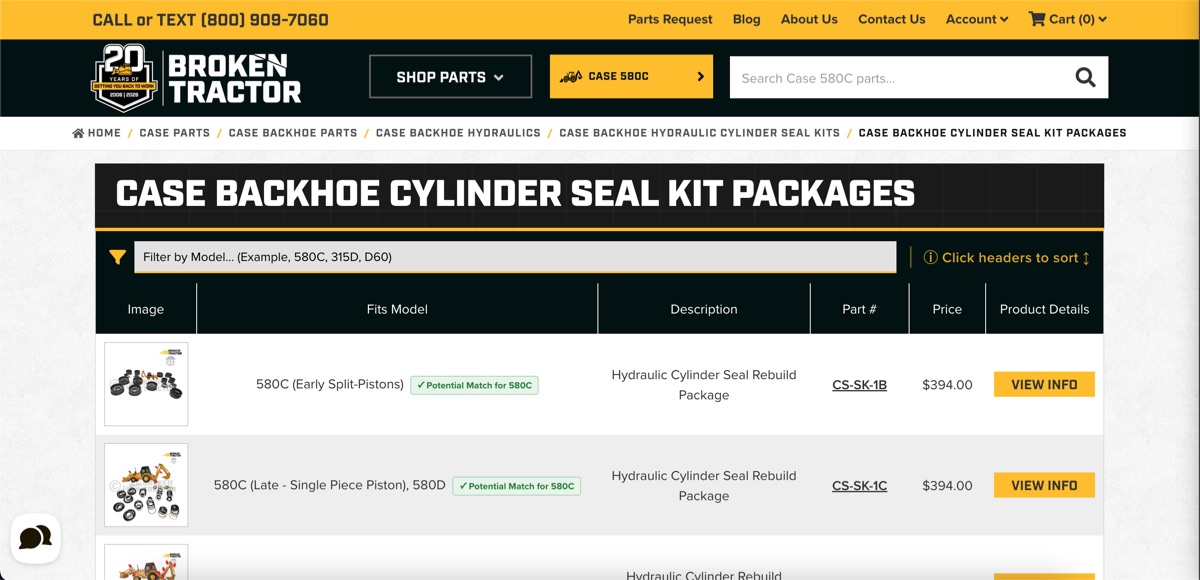This screenshot has height=580, width=1200.
Task: Change selected Case 580C machine
Action: click(631, 76)
